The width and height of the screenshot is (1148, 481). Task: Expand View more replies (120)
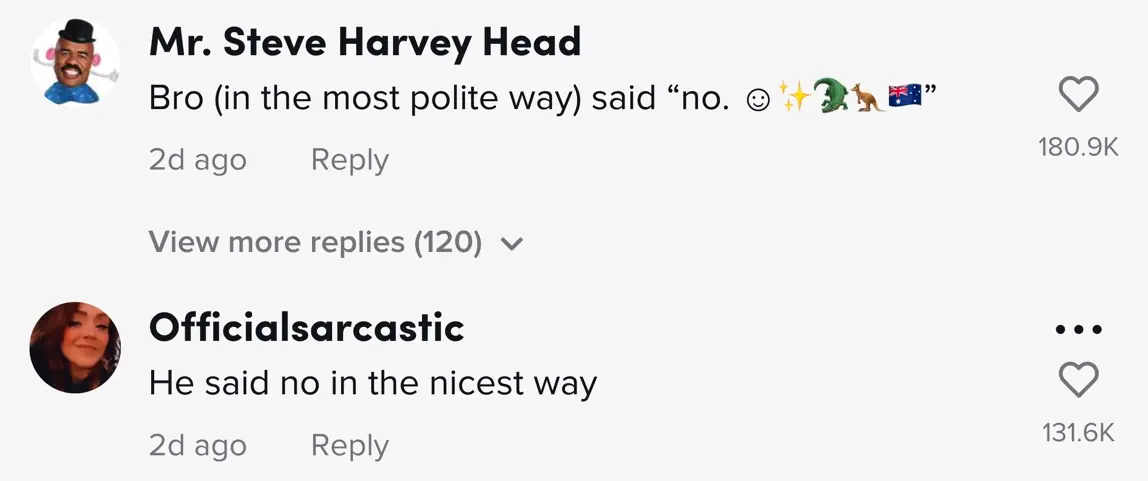(x=315, y=242)
